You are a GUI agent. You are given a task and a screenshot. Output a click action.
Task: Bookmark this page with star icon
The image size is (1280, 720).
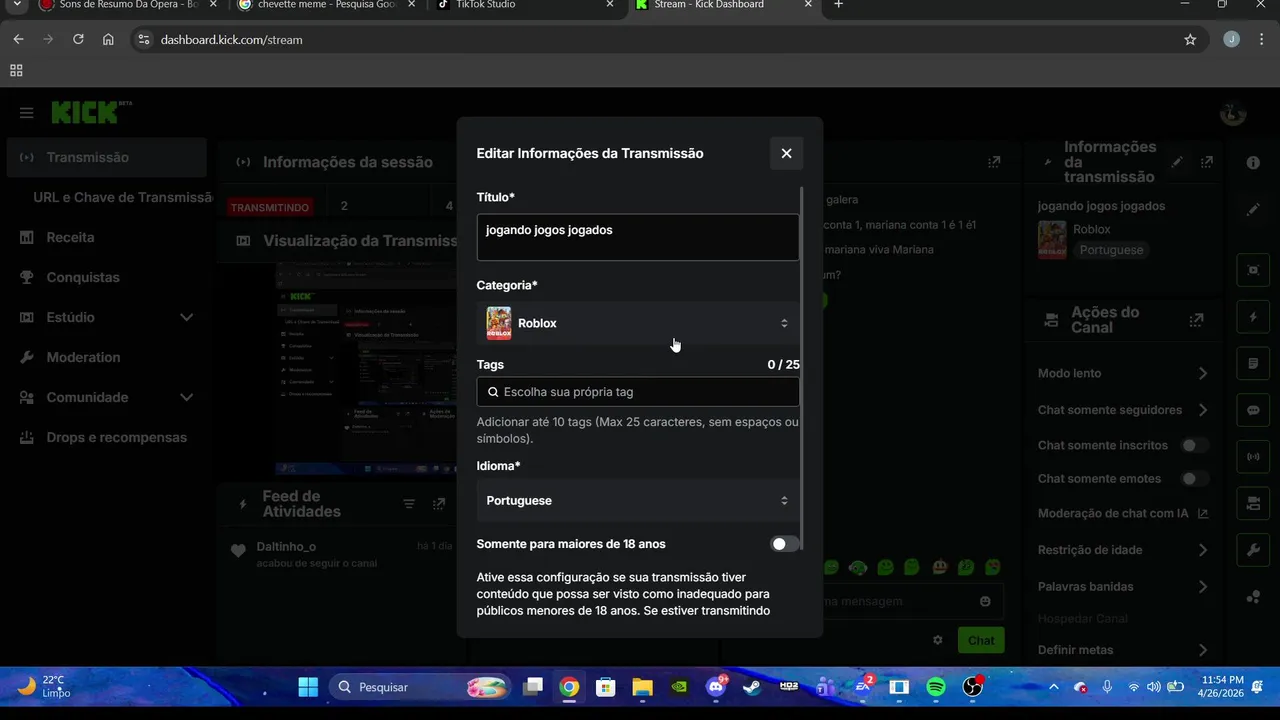[1190, 40]
